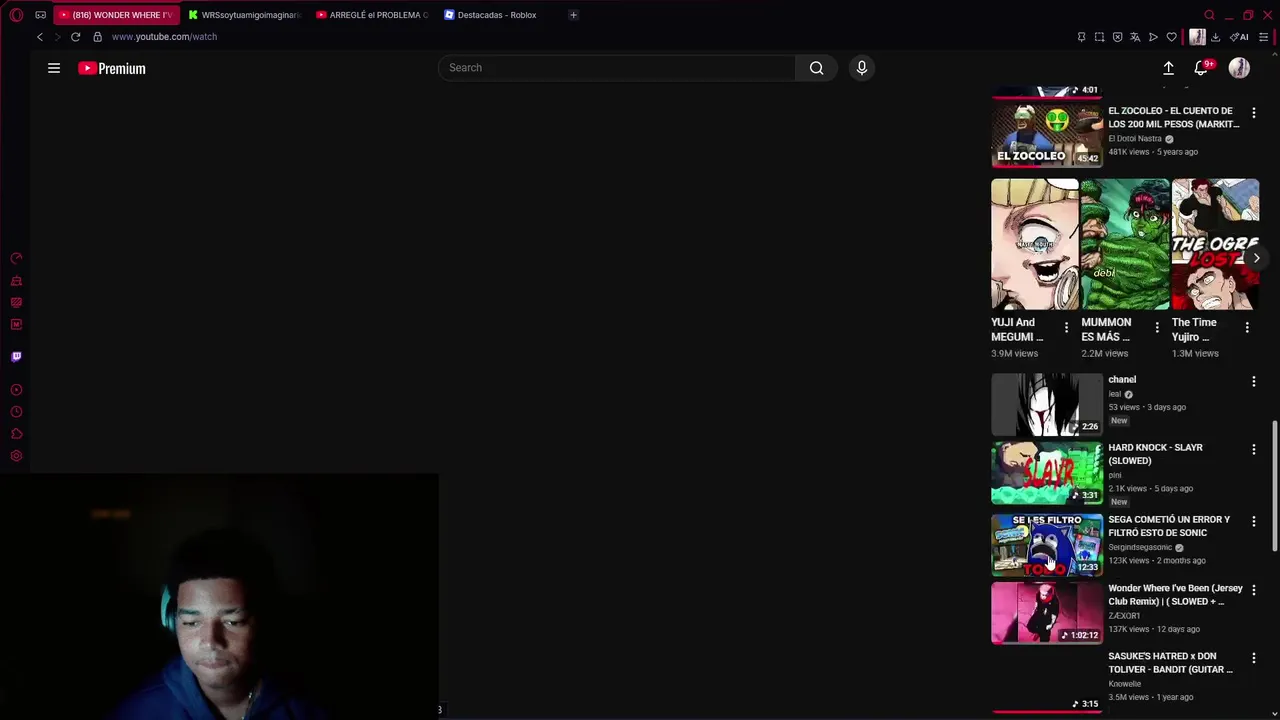Open site security lock info
Image resolution: width=1280 pixels, height=720 pixels.
tap(97, 37)
